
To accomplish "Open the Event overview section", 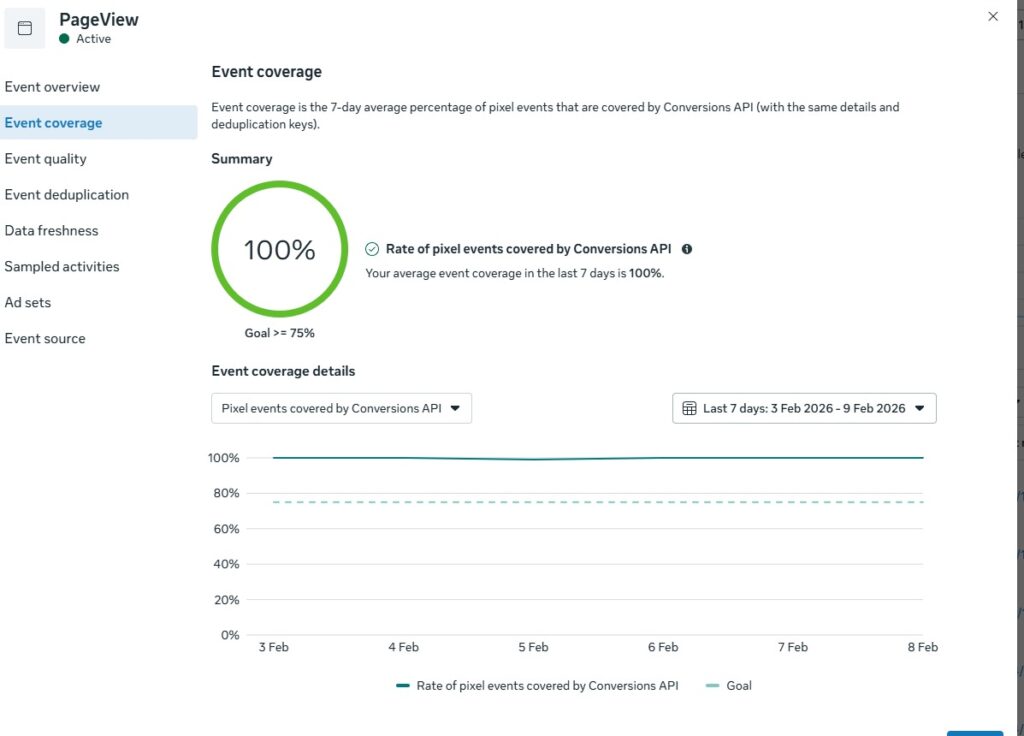I will click(52, 87).
